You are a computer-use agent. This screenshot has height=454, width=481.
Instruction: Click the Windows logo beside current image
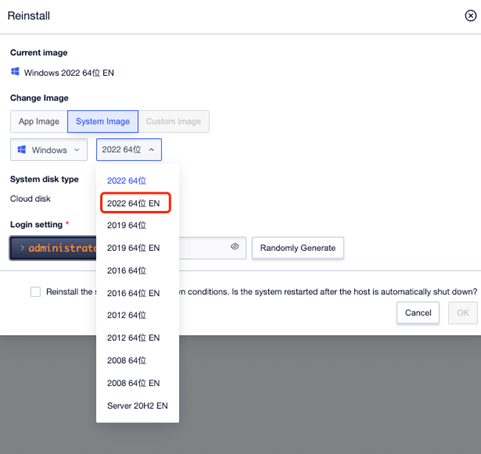15,71
